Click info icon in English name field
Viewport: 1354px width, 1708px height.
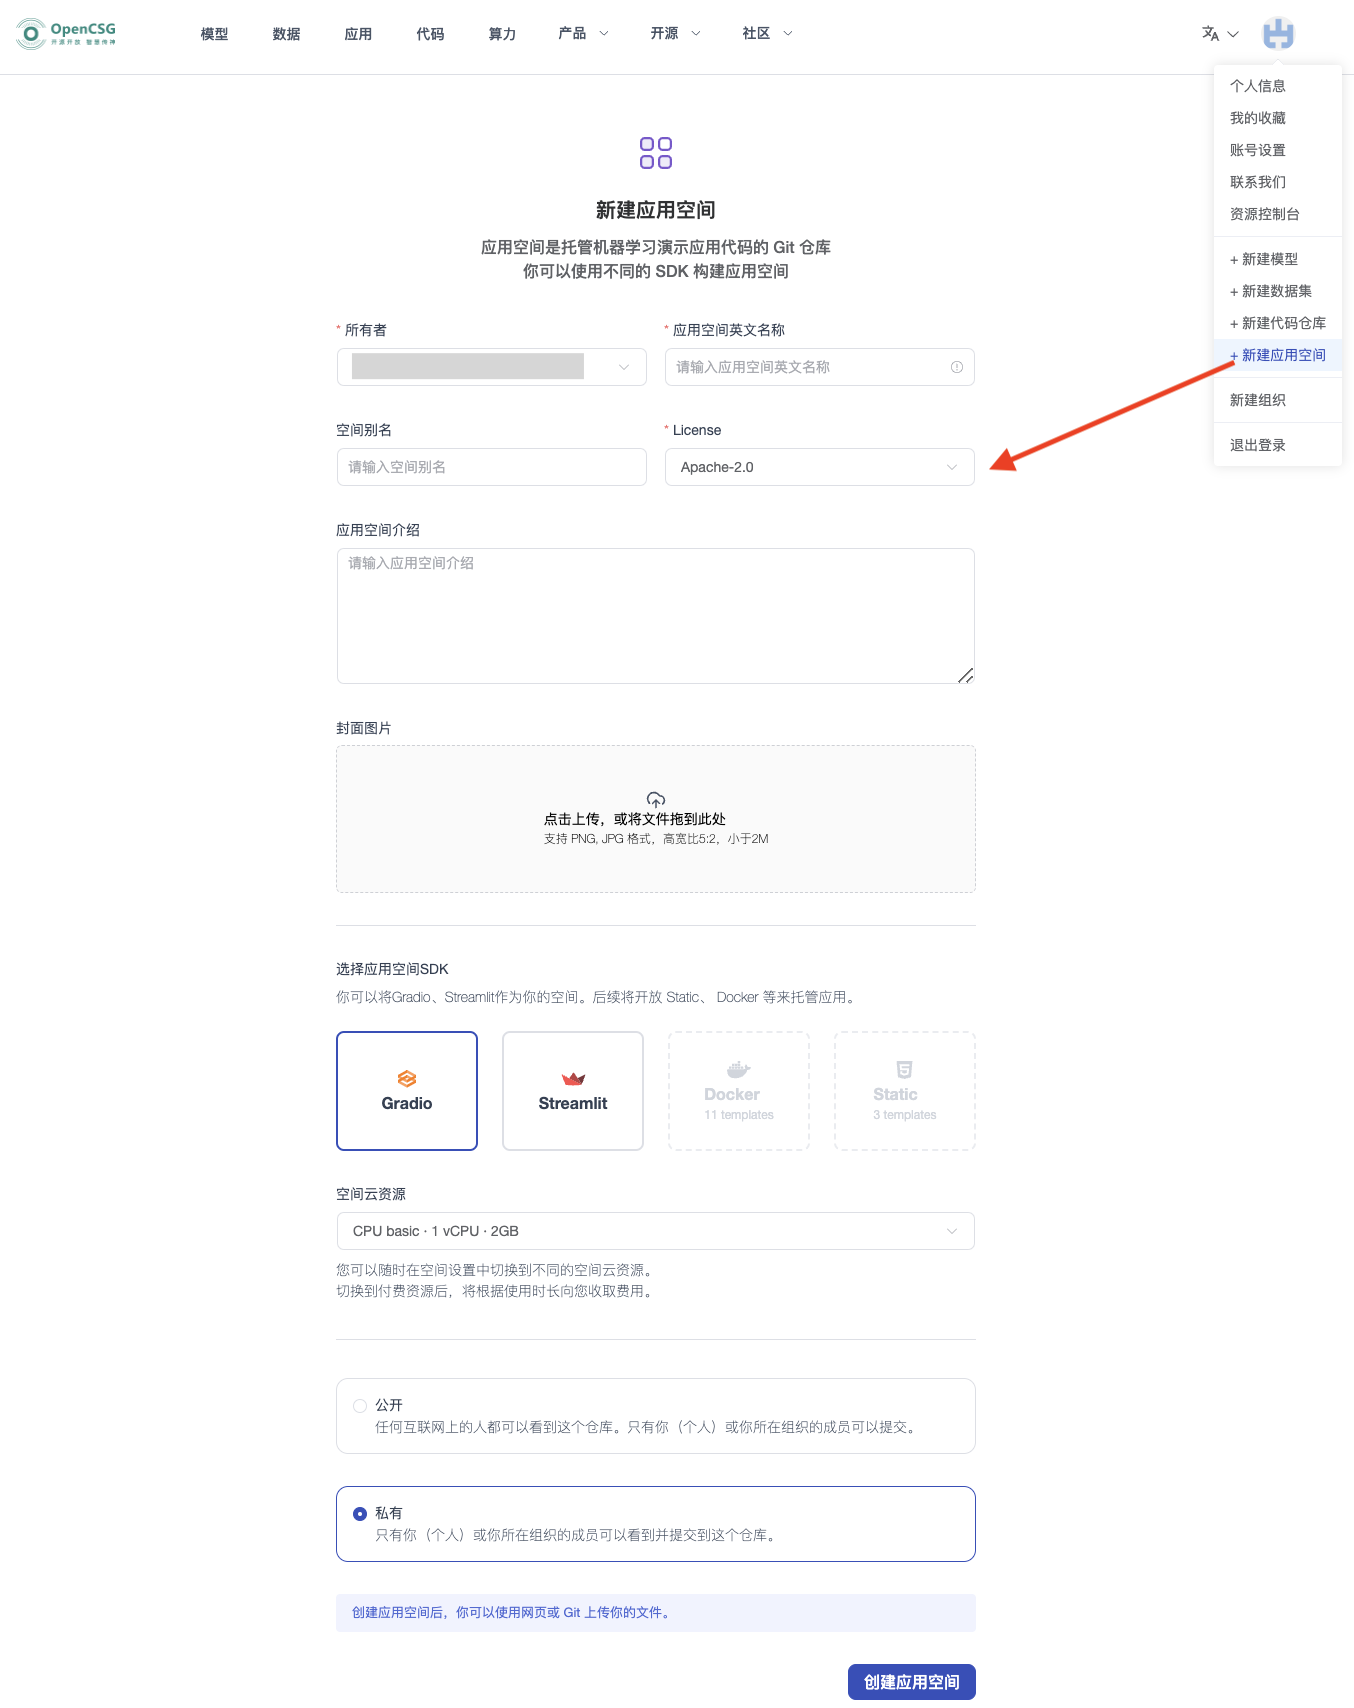(x=957, y=367)
